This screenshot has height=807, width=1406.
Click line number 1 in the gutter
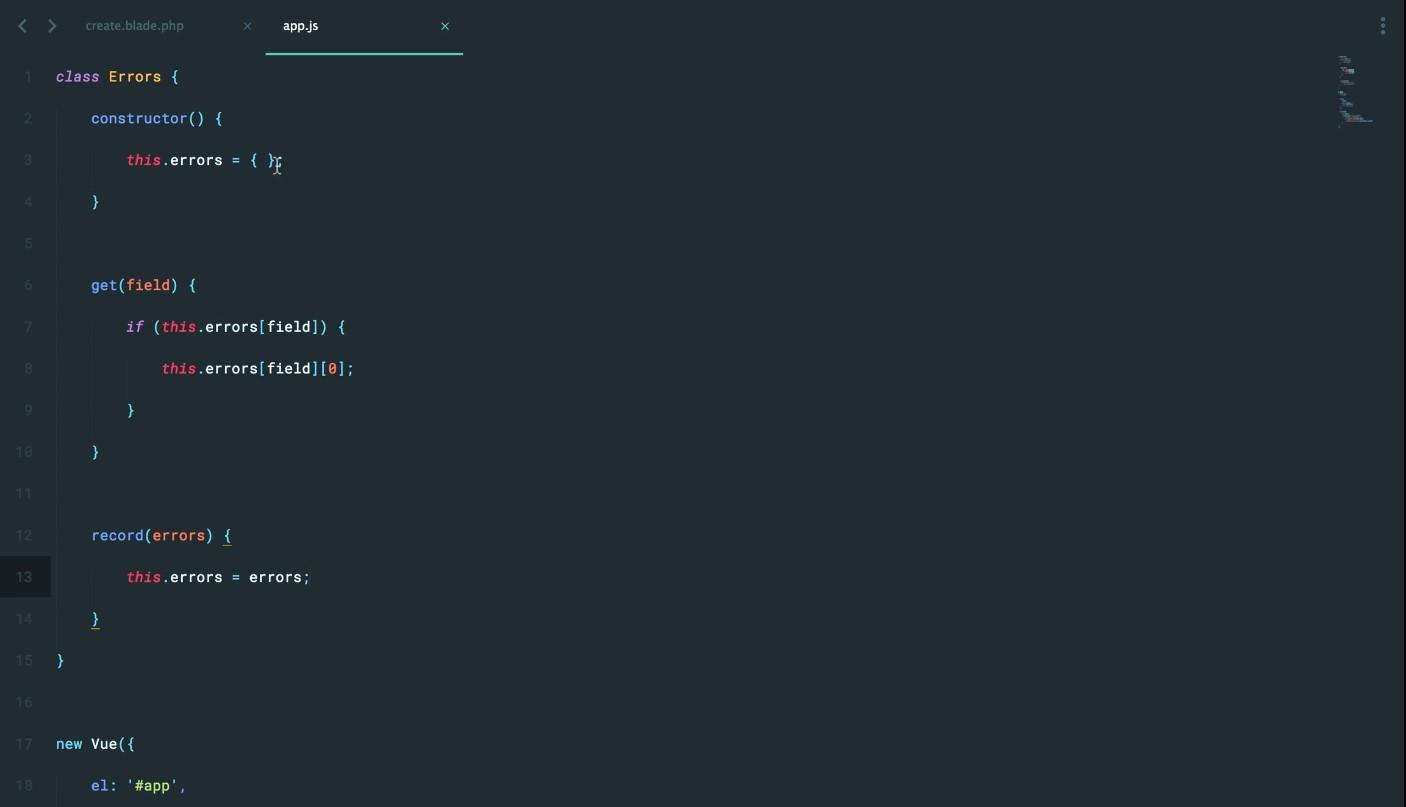point(29,77)
